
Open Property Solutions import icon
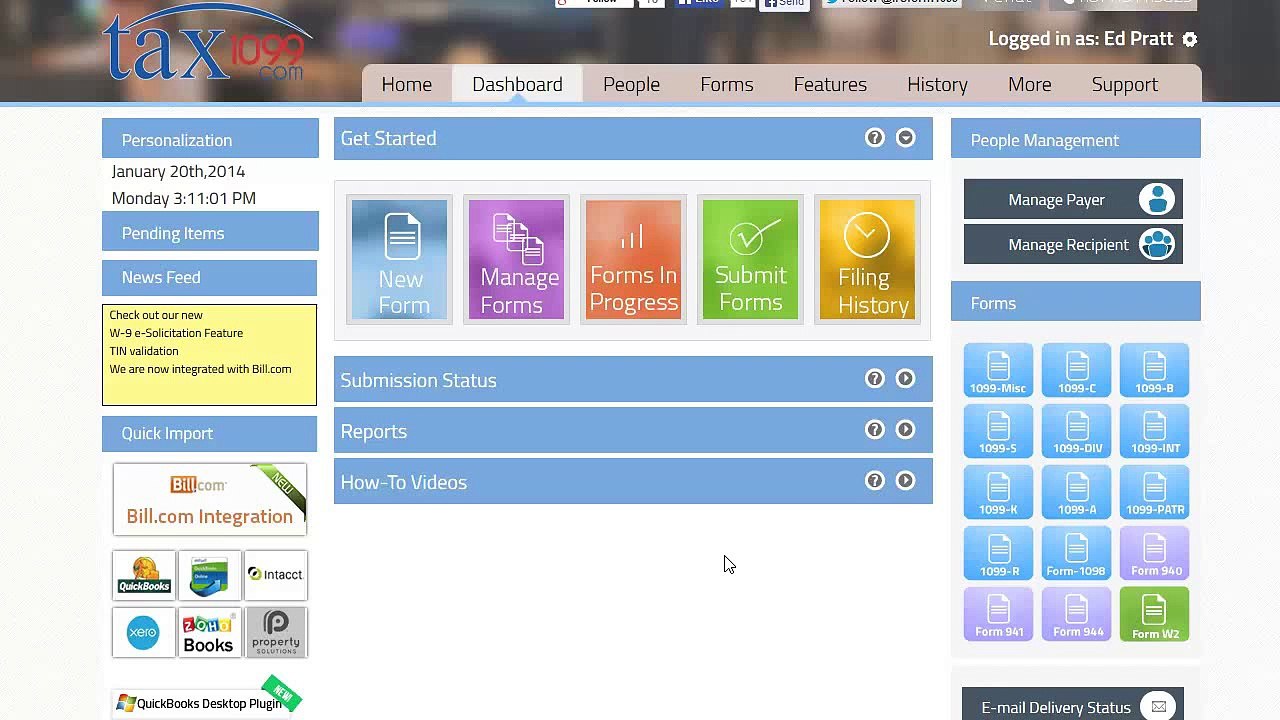pyautogui.click(x=276, y=632)
